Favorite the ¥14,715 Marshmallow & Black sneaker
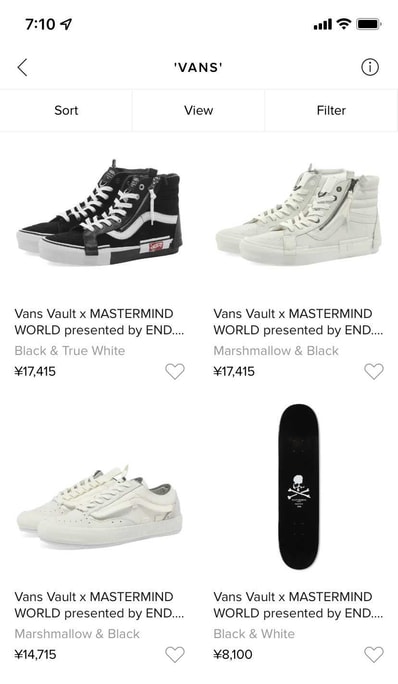This screenshot has height=684, width=398. tap(175, 654)
